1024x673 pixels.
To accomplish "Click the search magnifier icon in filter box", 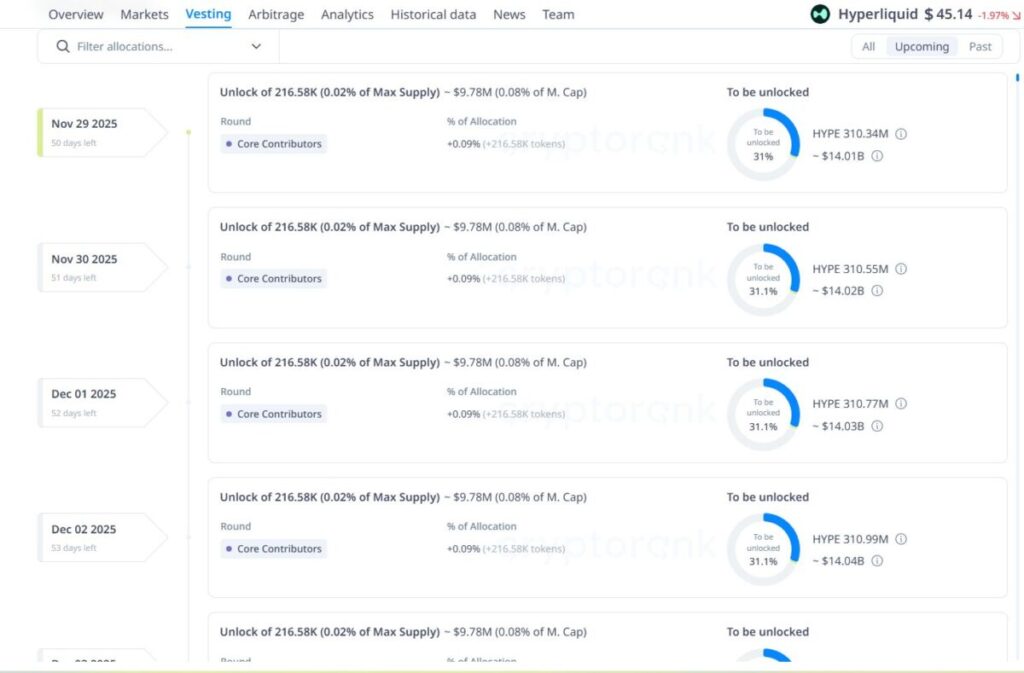I will click(x=63, y=47).
